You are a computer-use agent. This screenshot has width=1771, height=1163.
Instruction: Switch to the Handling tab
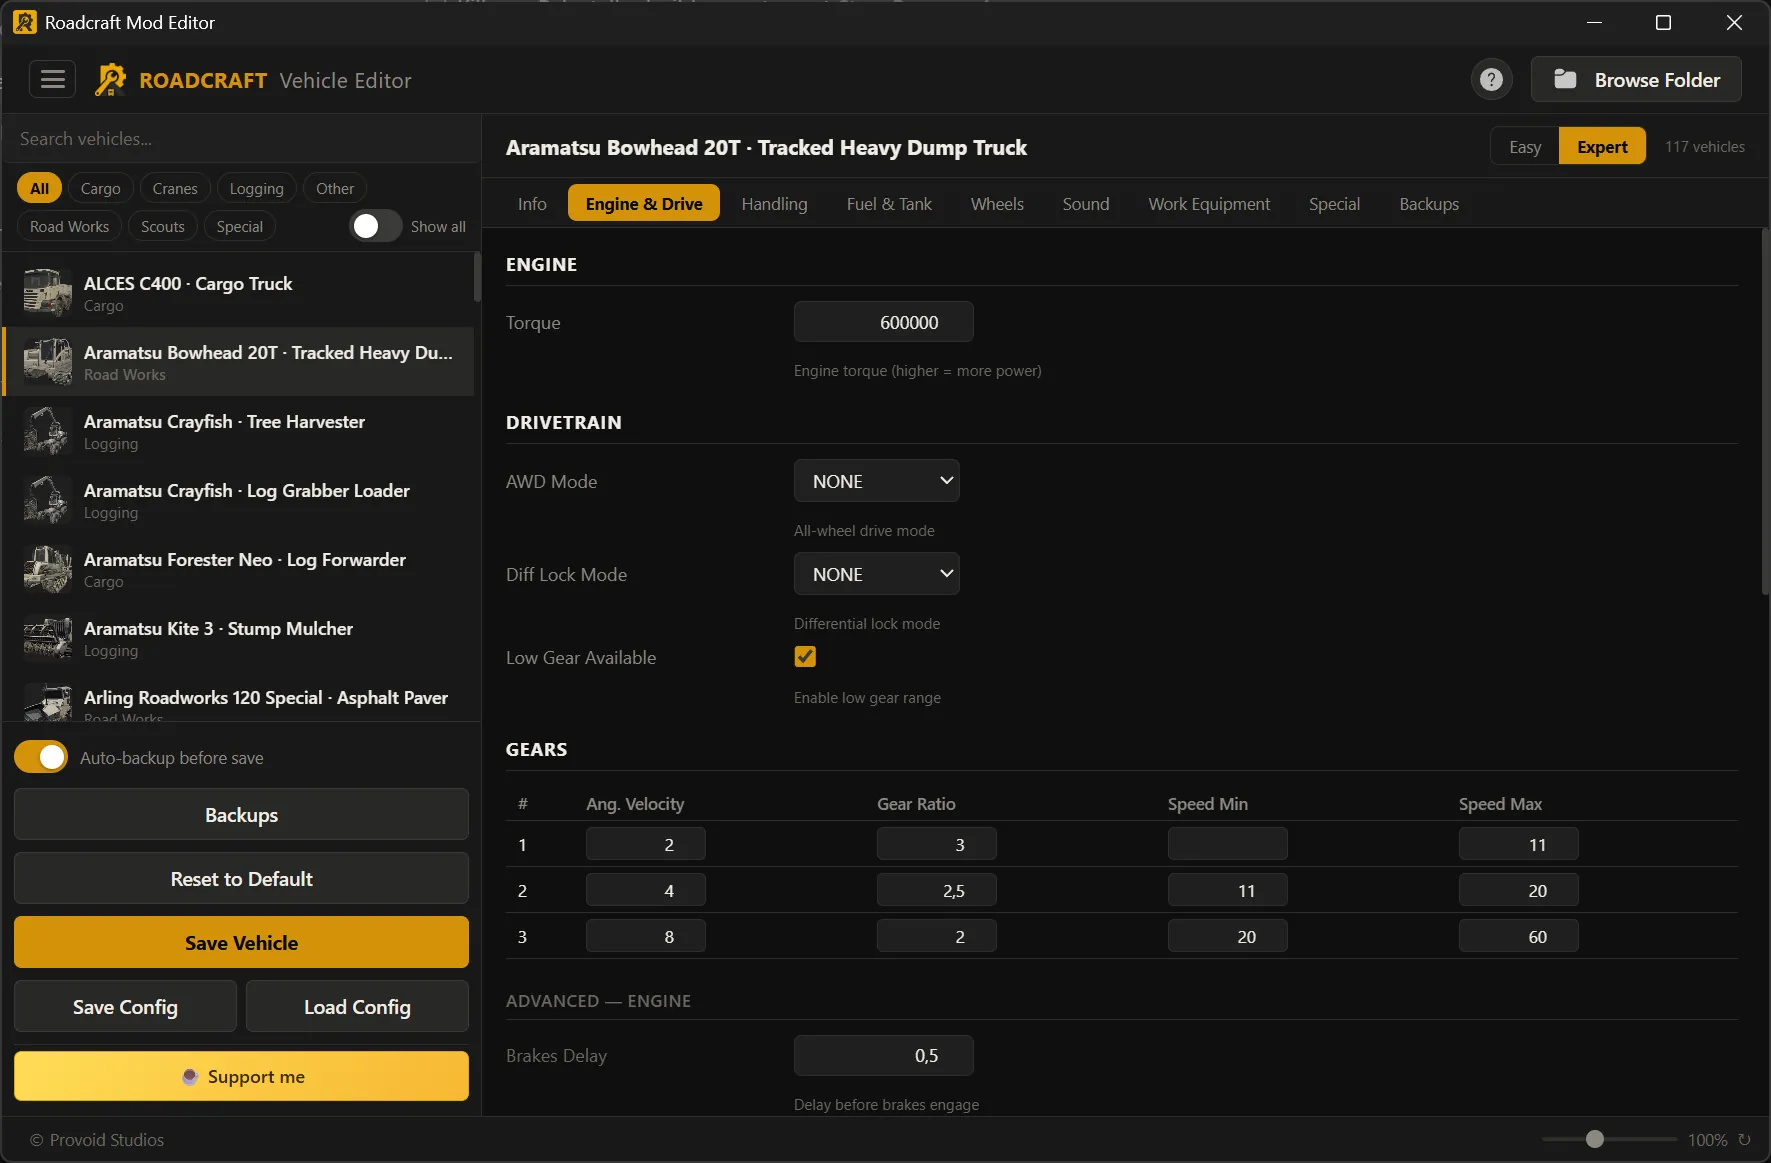coord(774,203)
